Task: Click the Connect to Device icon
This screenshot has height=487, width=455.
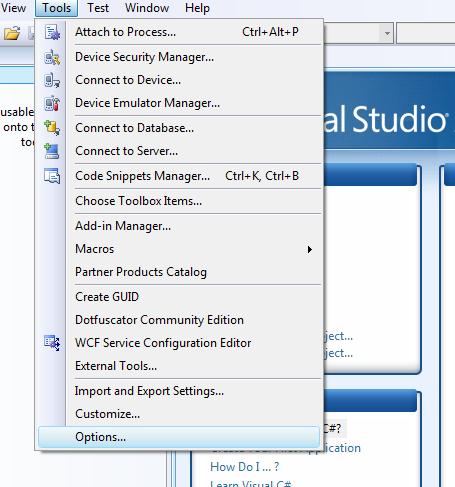Action: (52, 80)
